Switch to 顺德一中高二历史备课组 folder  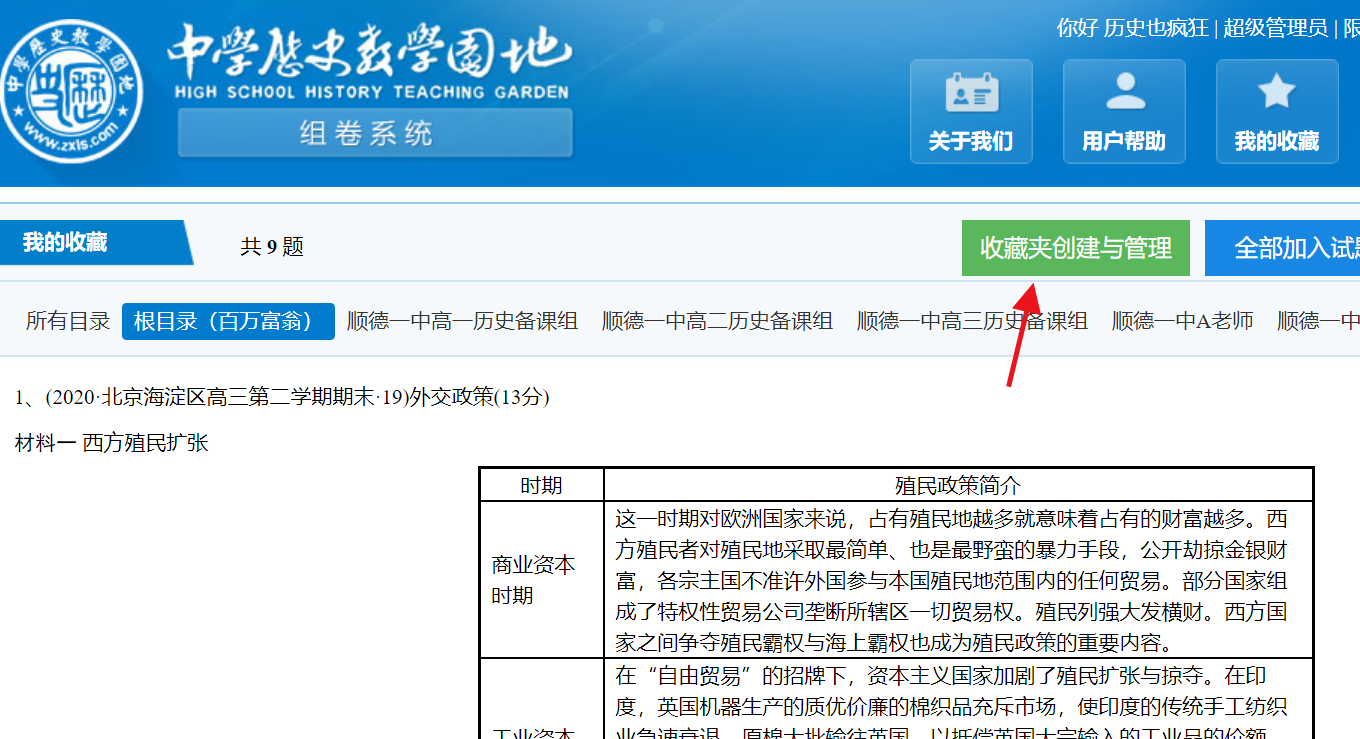[x=717, y=321]
